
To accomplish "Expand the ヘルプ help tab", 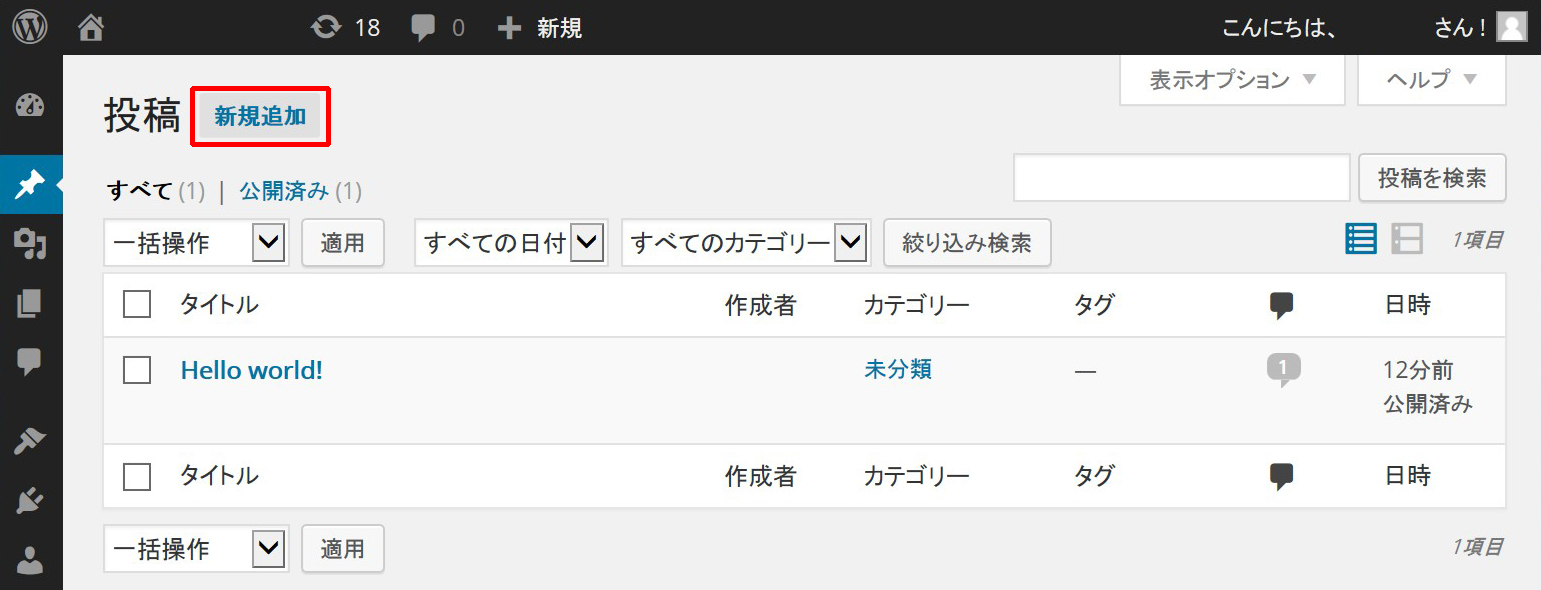I will pos(1431,80).
